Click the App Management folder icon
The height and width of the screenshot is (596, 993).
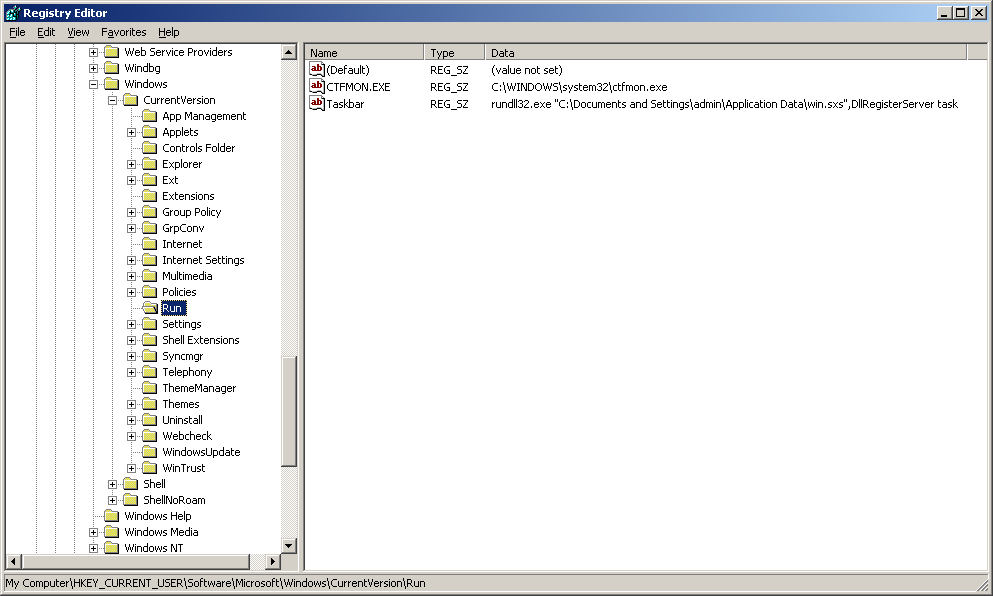150,116
